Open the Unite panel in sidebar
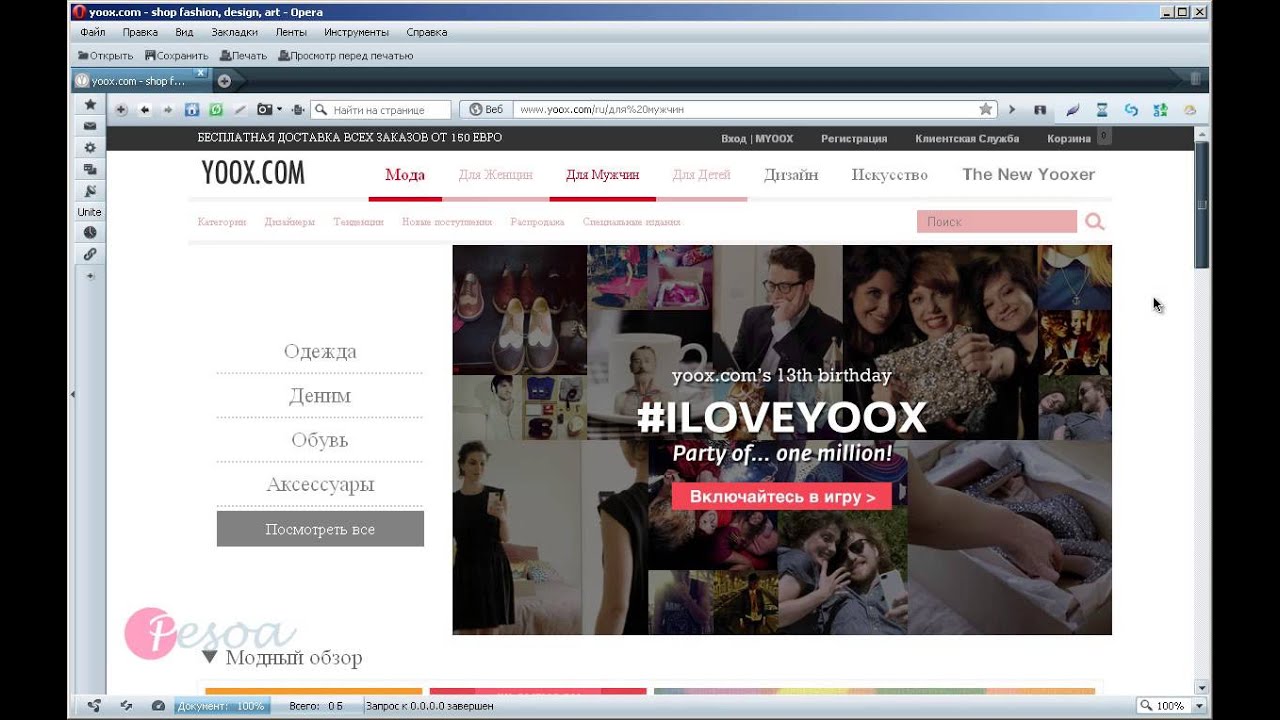 point(90,212)
